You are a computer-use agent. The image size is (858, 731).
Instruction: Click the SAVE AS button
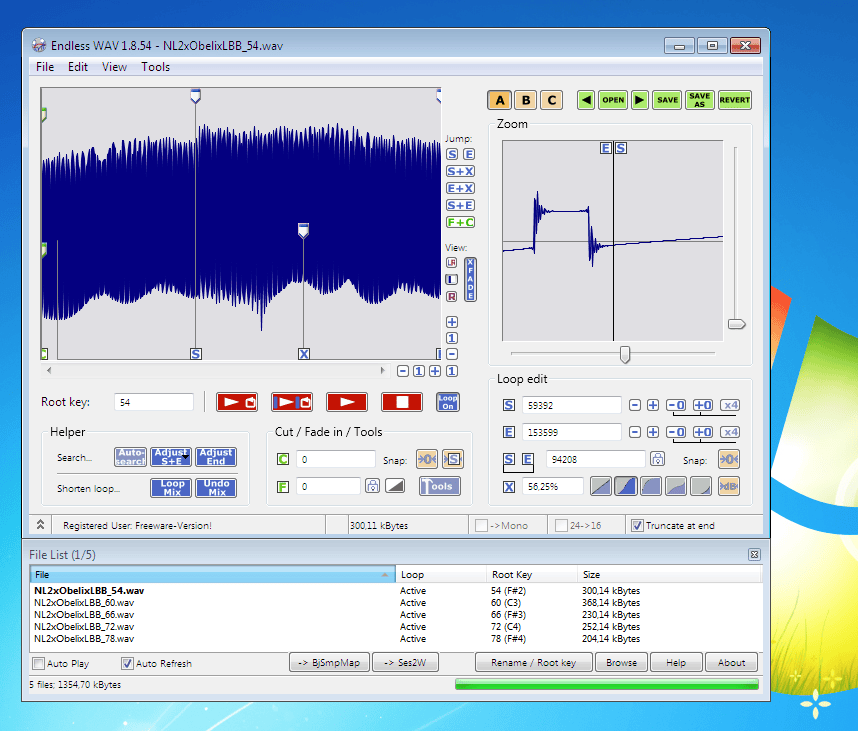699,100
